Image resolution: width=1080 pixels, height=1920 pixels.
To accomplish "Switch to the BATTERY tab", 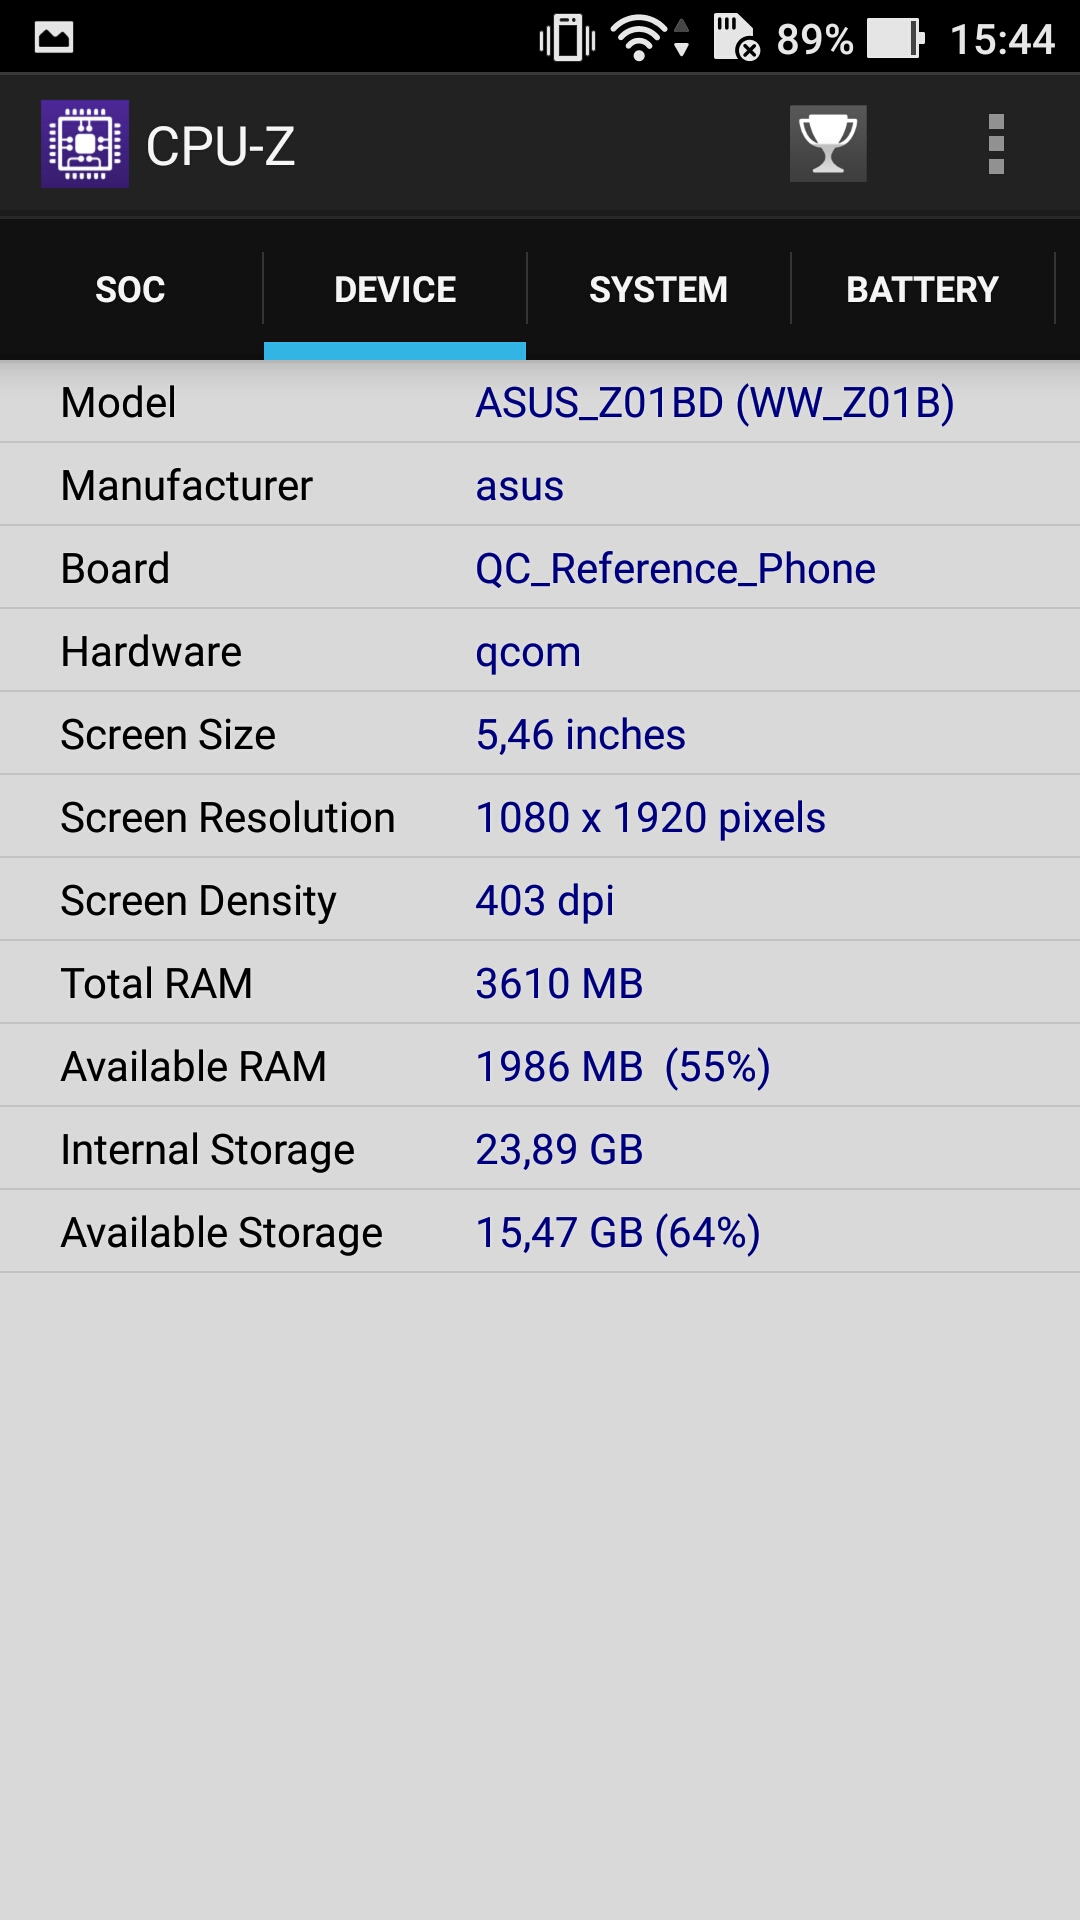I will (x=922, y=289).
